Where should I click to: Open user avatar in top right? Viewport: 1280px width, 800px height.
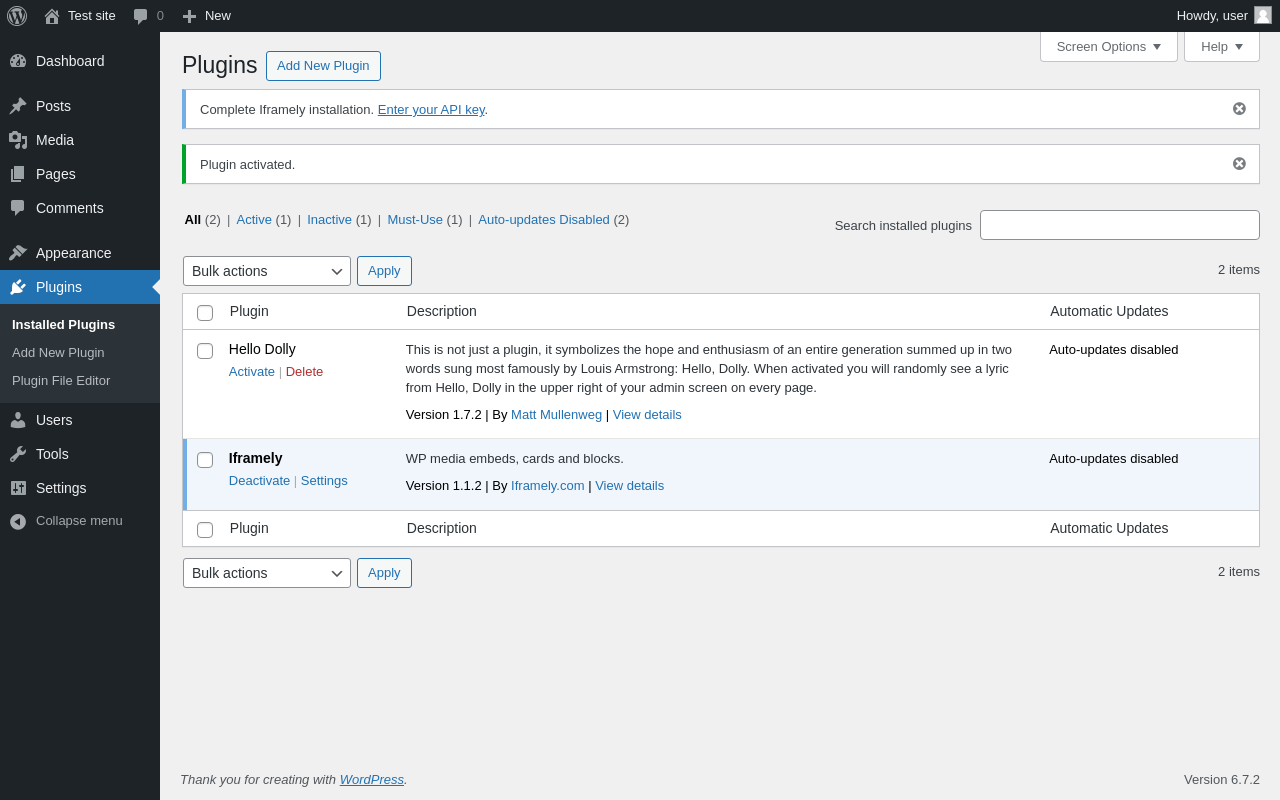(1263, 15)
